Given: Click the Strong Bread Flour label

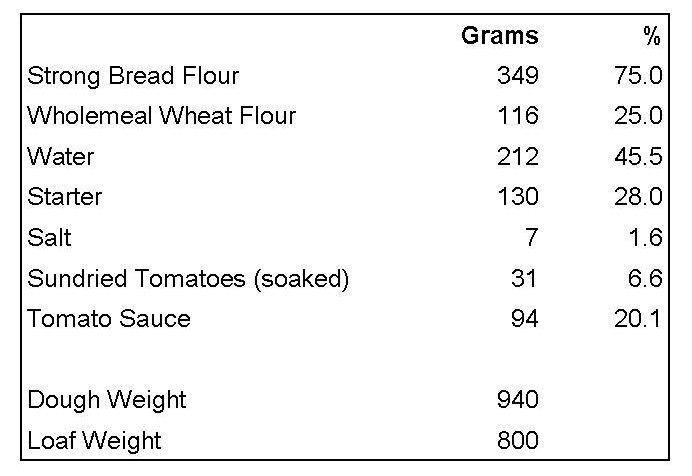Looking at the screenshot, I should (x=134, y=76).
